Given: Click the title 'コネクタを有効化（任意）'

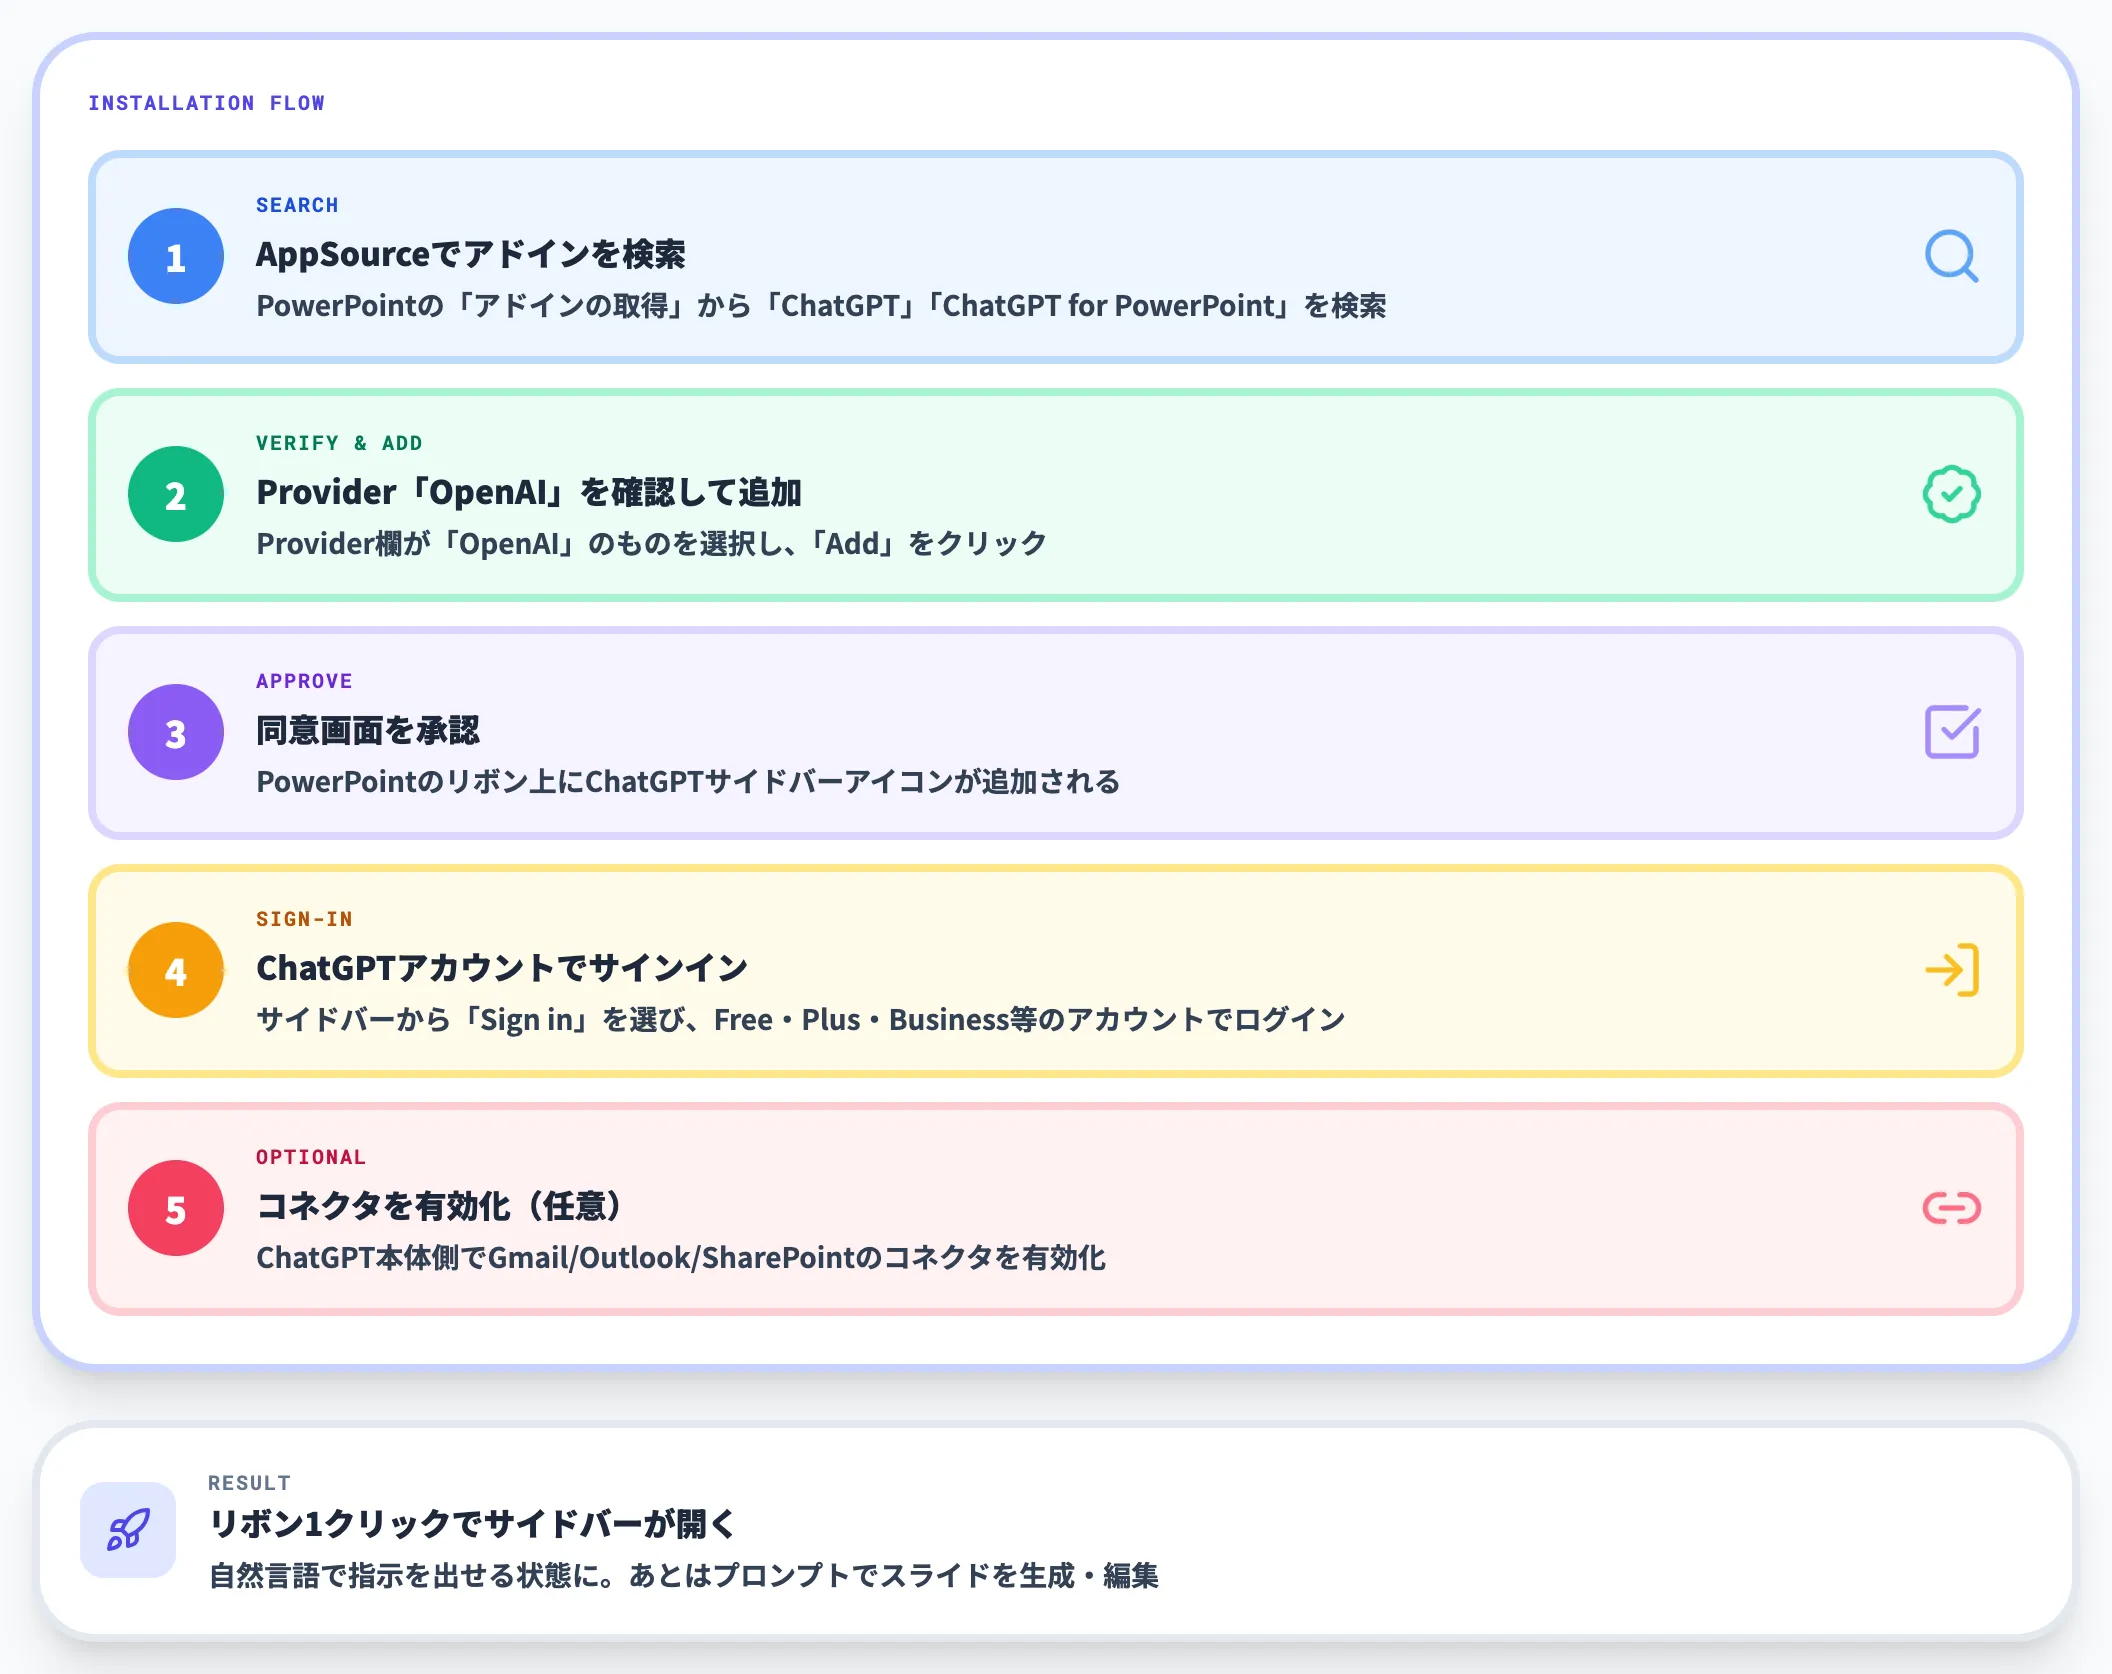Looking at the screenshot, I should [442, 1206].
